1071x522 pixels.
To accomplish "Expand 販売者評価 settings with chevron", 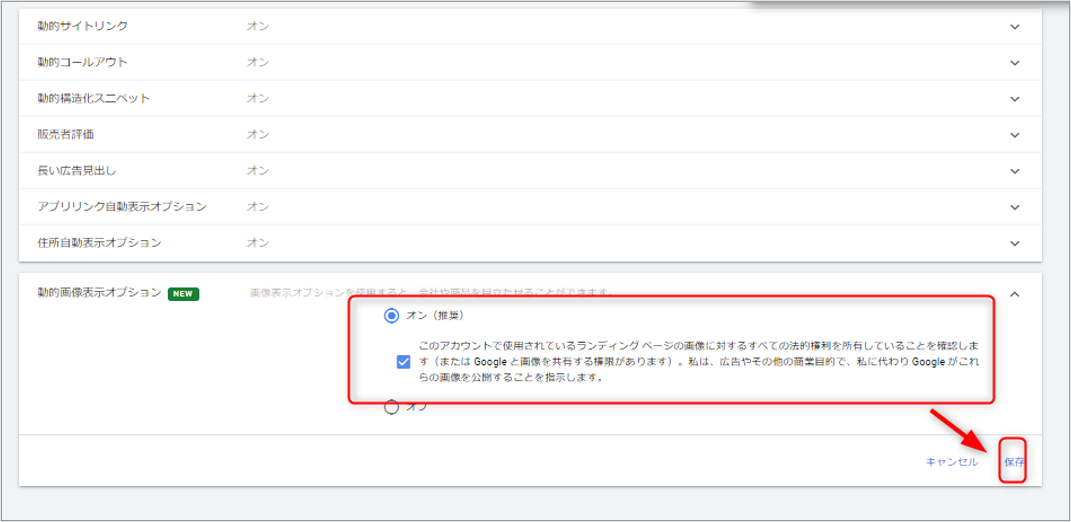I will (1014, 134).
